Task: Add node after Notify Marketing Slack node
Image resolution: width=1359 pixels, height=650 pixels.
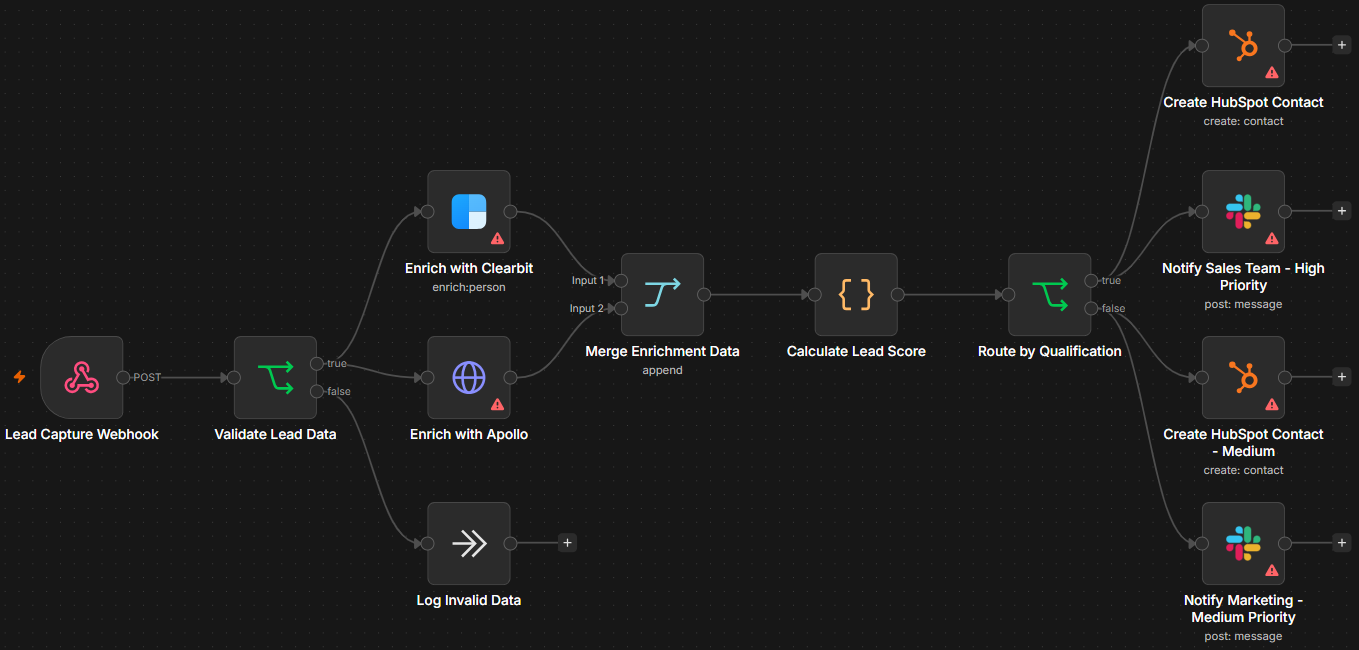Action: pyautogui.click(x=1342, y=543)
